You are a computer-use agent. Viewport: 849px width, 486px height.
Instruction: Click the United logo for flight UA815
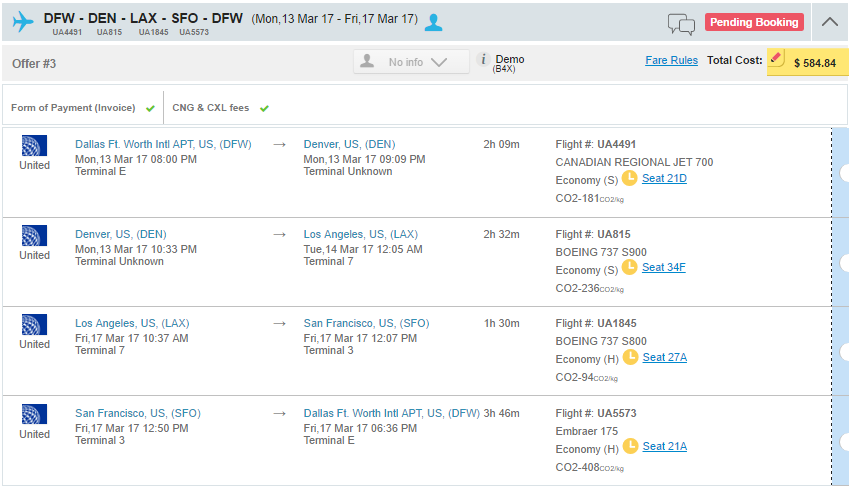34,235
